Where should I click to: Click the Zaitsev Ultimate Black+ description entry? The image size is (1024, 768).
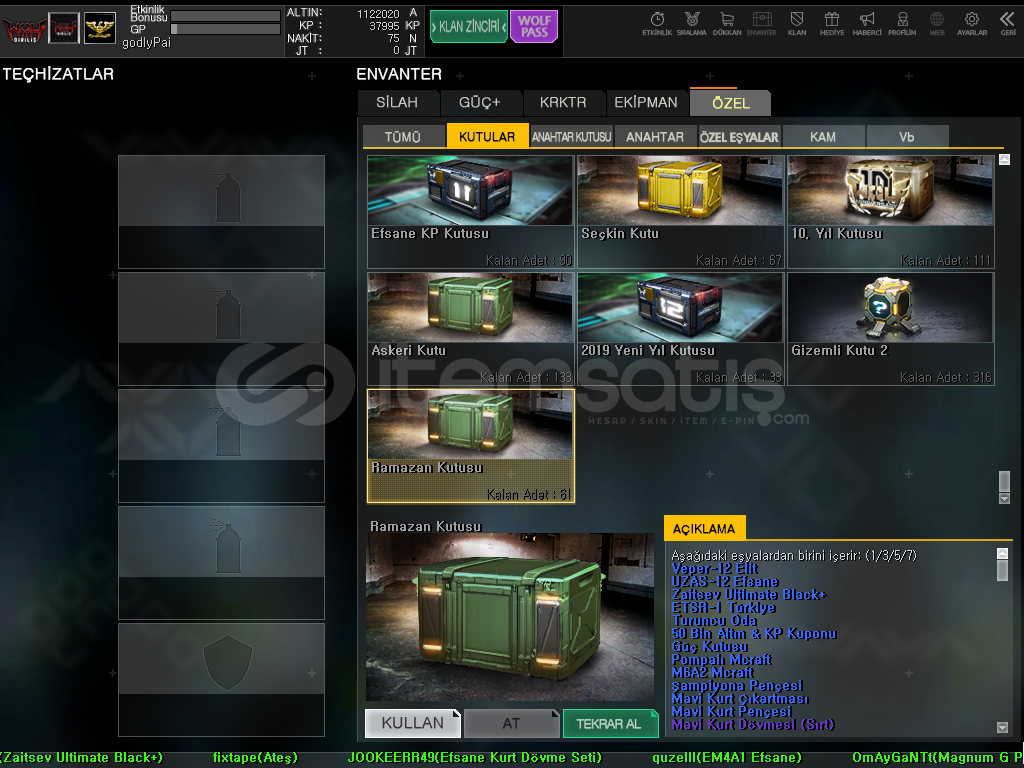click(x=749, y=594)
